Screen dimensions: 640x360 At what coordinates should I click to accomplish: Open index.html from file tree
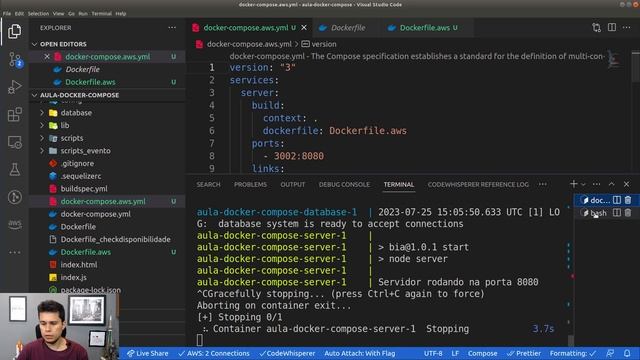point(79,264)
